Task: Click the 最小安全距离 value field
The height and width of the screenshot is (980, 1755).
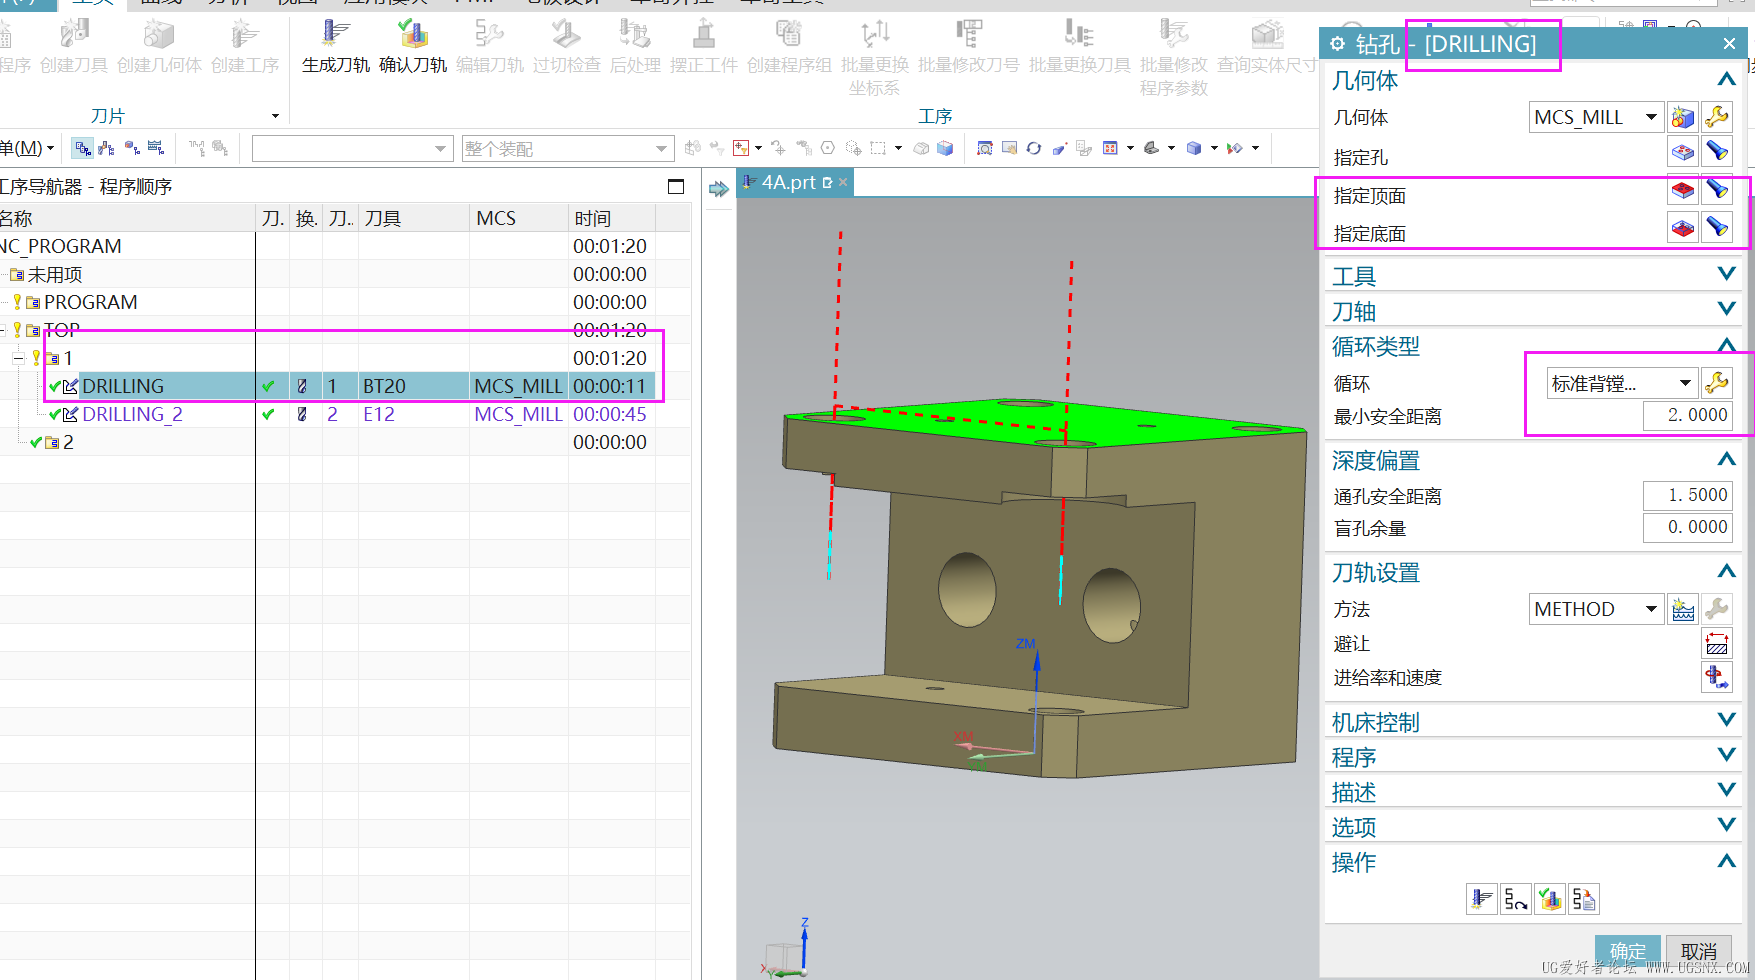Action: (1688, 415)
